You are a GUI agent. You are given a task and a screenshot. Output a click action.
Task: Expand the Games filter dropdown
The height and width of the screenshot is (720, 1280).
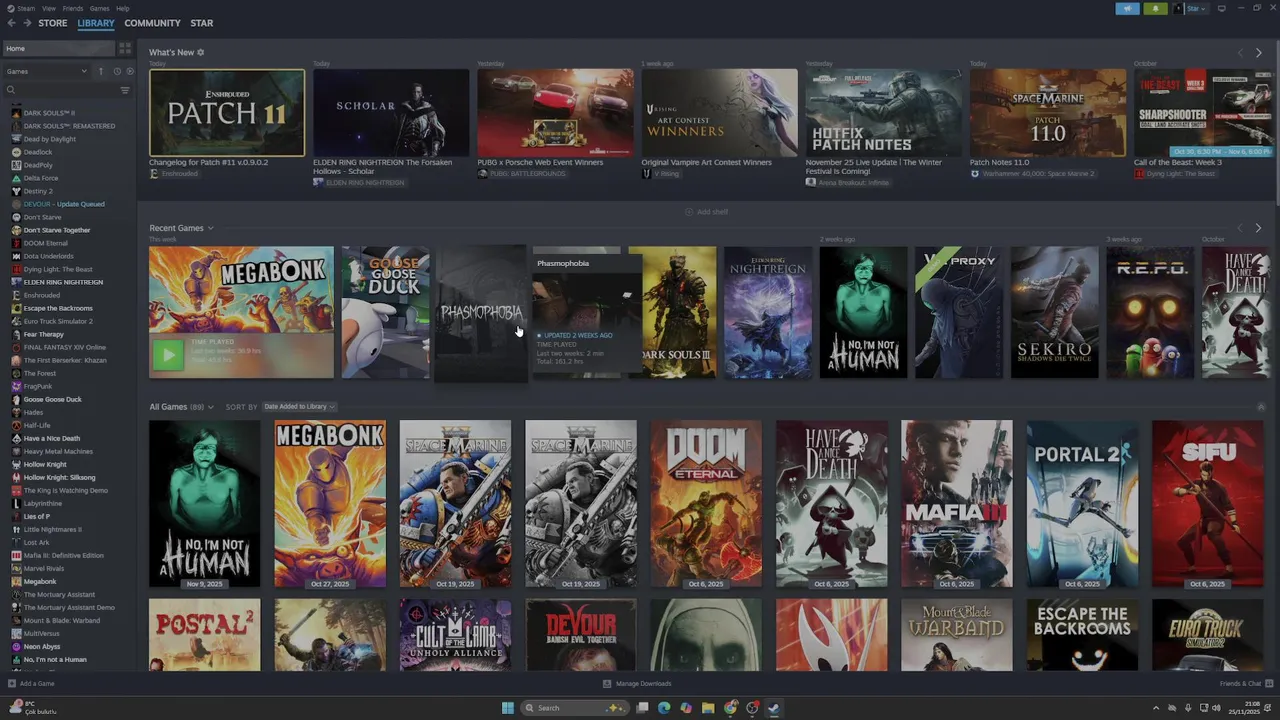(46, 71)
